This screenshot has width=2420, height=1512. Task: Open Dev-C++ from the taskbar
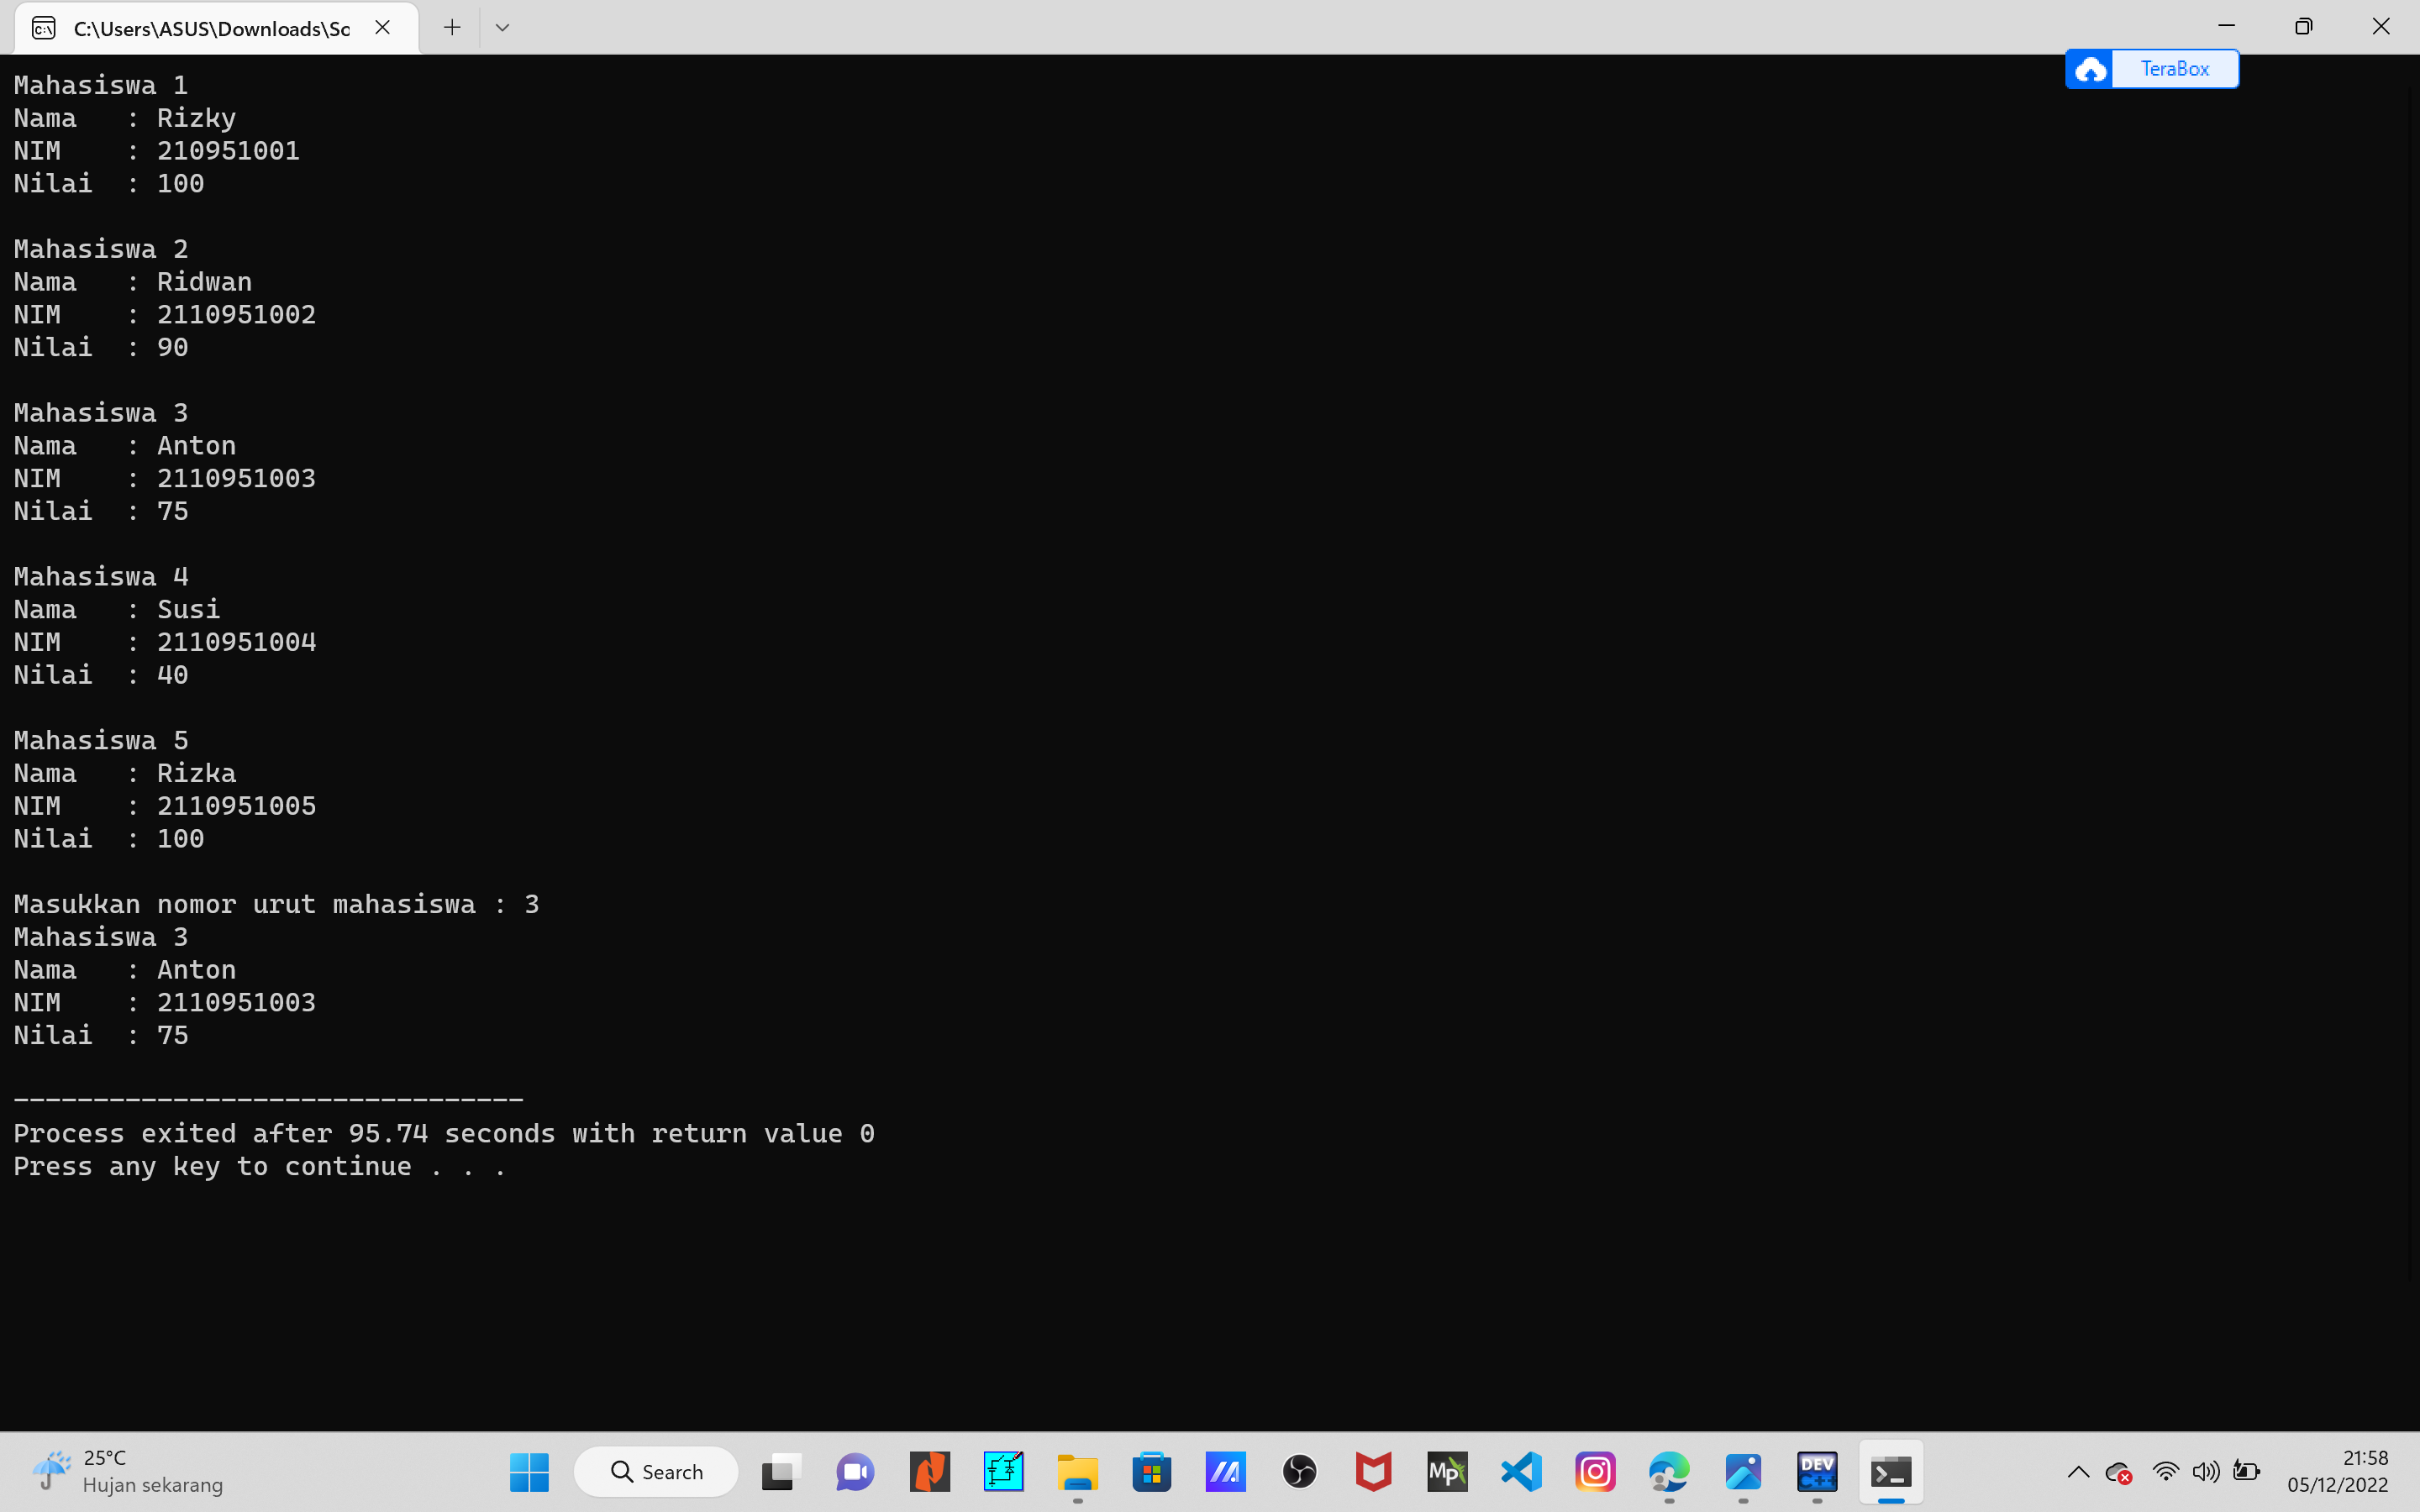pyautogui.click(x=1817, y=1471)
